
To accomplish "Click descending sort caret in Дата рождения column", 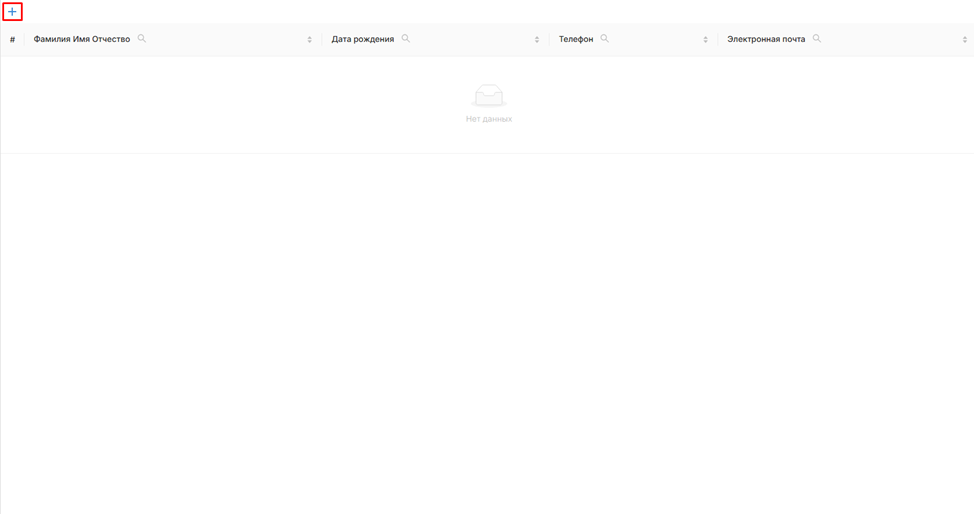I will [537, 42].
